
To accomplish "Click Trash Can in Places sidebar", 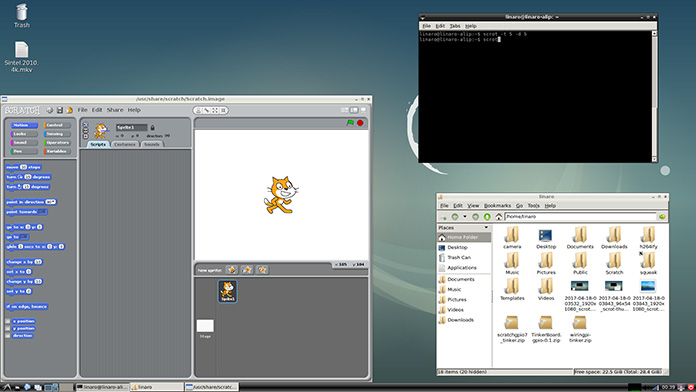I will (459, 257).
